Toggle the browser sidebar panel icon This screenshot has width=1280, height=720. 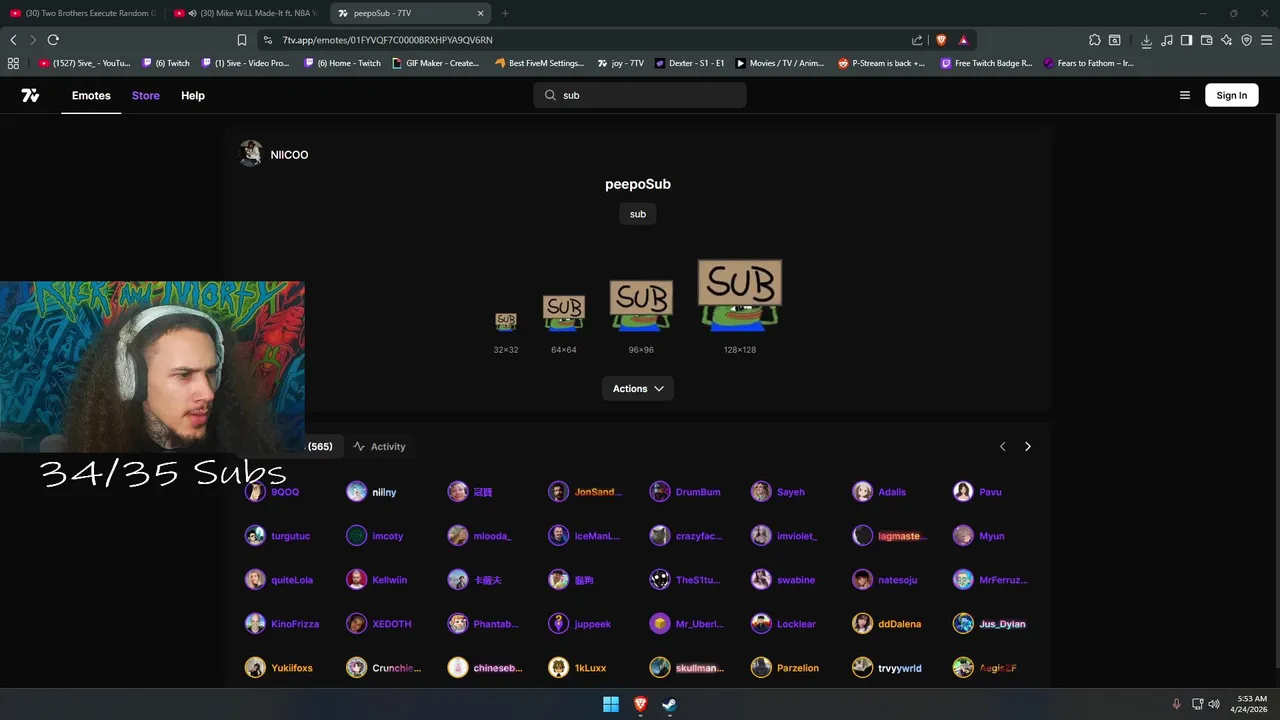pos(1186,40)
